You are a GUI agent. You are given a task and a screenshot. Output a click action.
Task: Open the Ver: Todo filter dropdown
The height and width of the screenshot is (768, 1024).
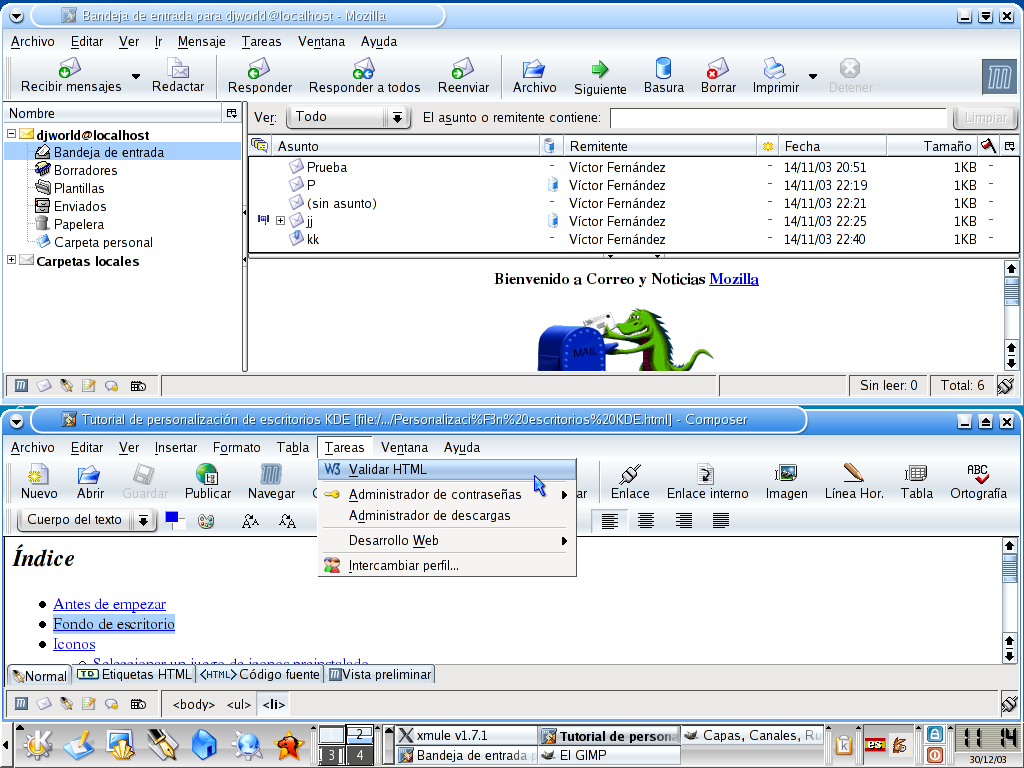(349, 117)
